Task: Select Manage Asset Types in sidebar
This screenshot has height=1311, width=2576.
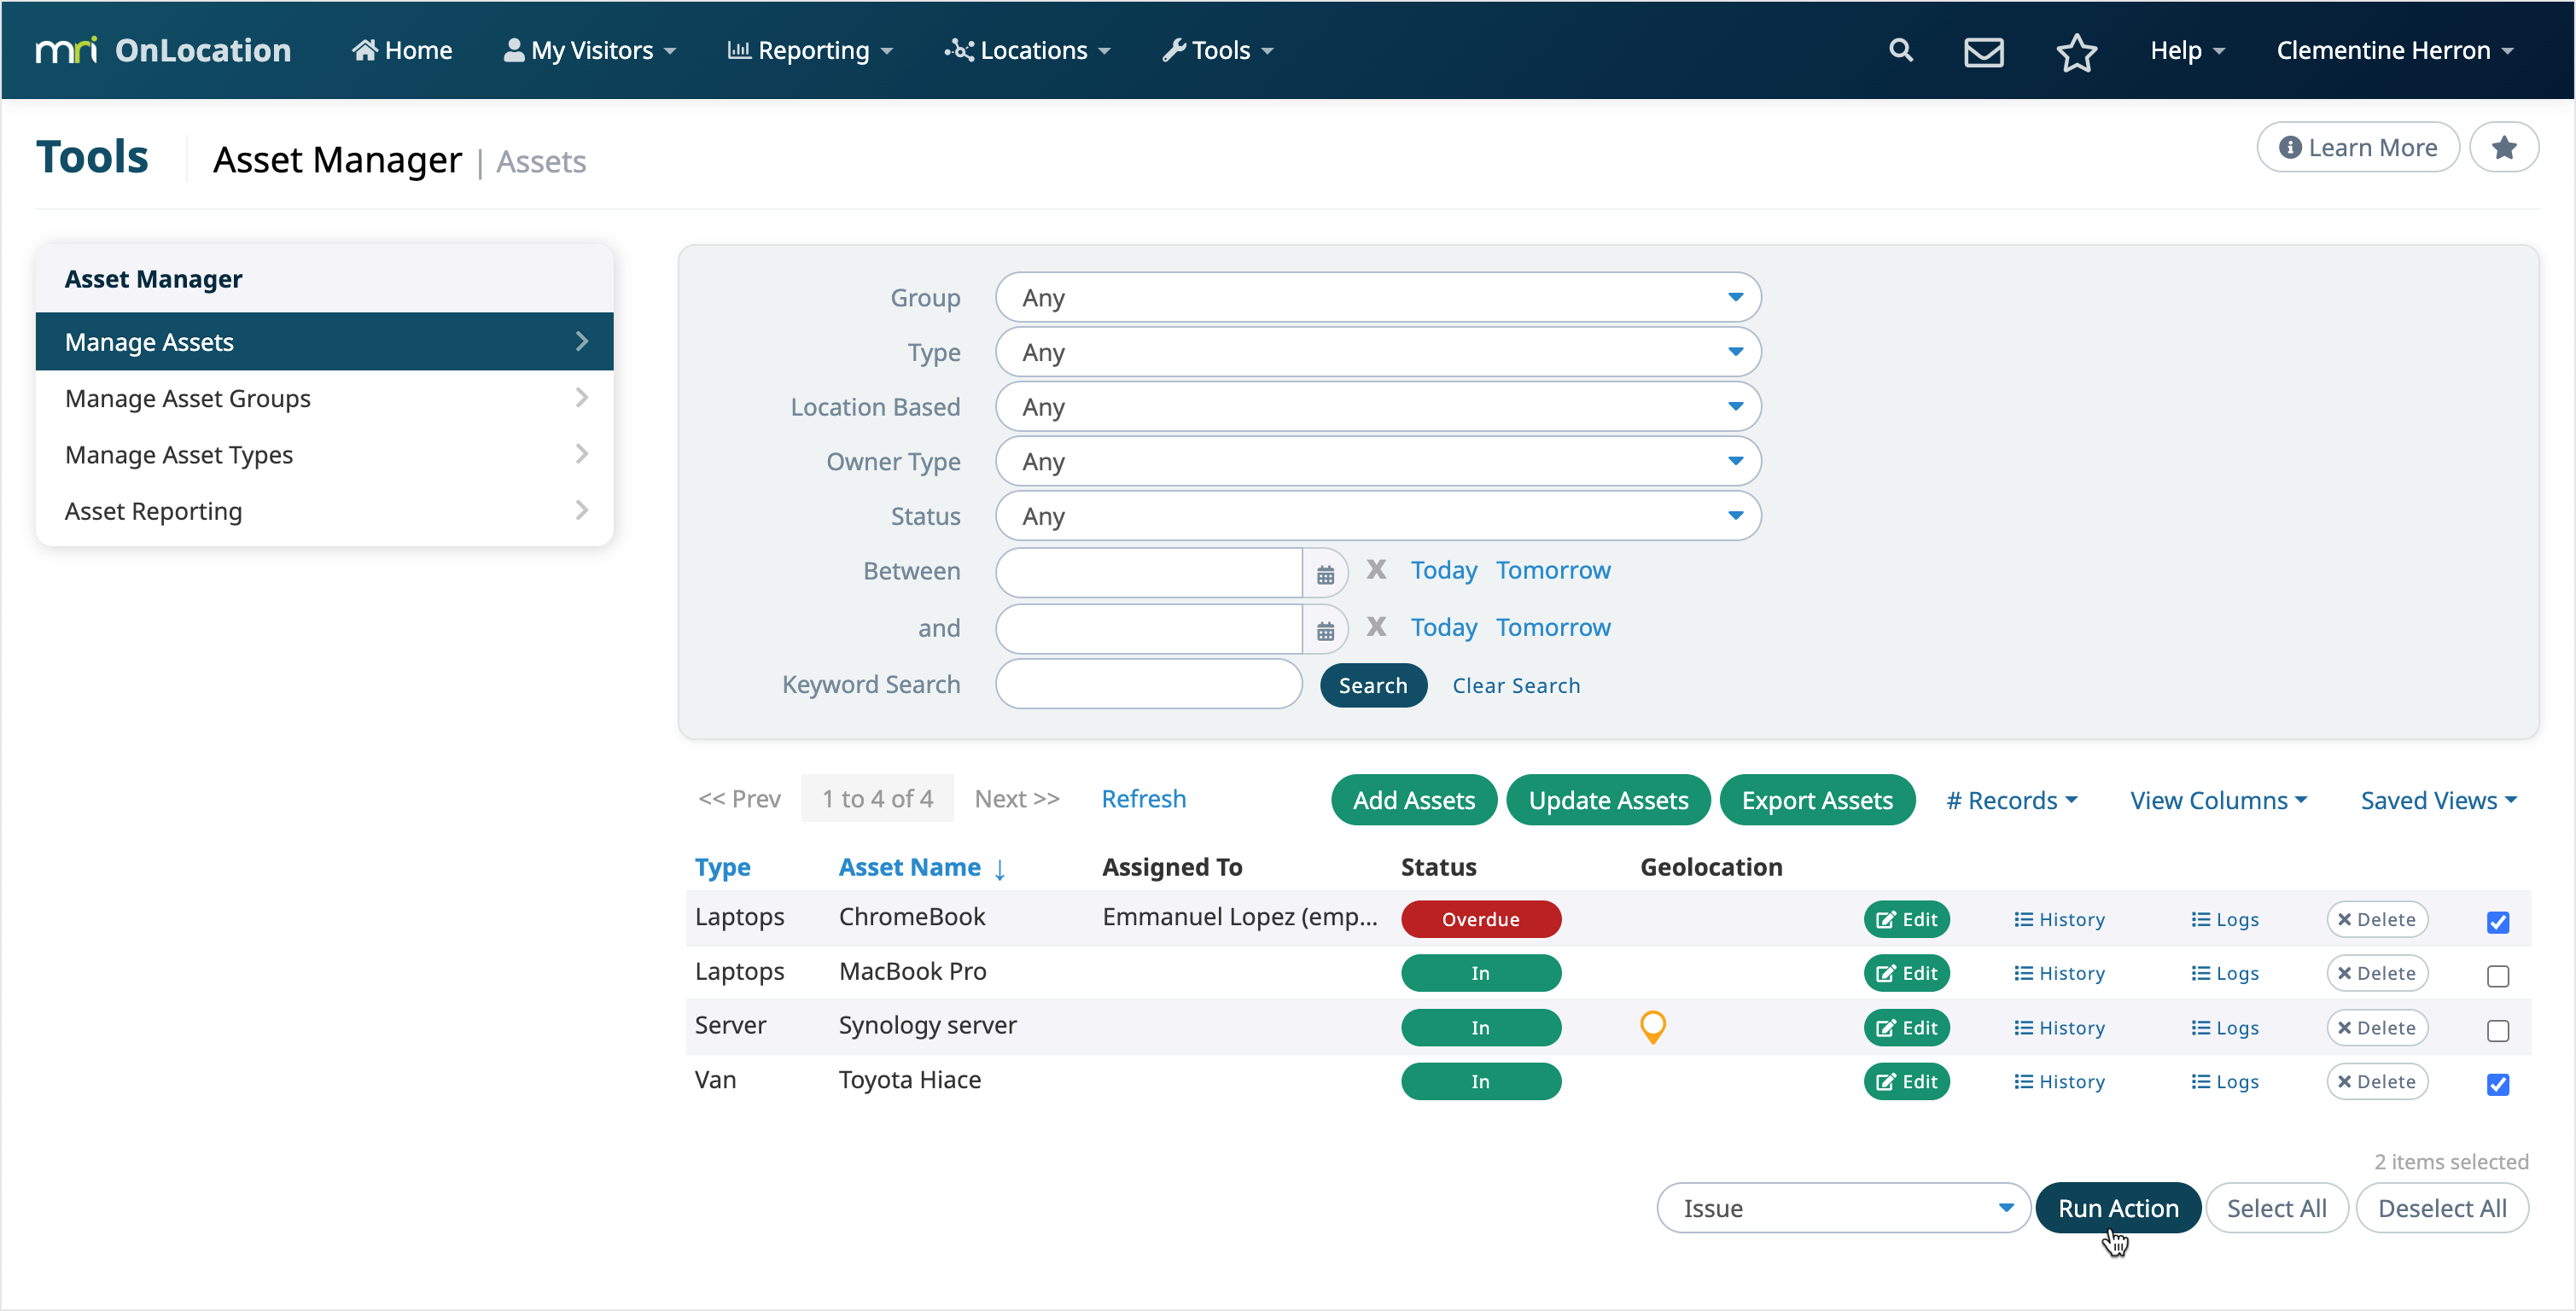Action: pos(324,454)
